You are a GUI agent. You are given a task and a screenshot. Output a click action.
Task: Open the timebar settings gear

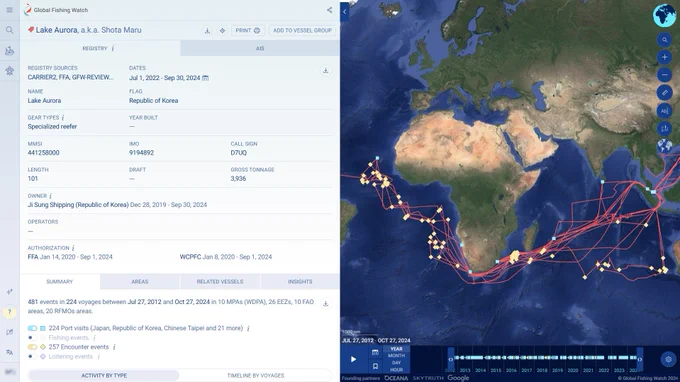668,359
